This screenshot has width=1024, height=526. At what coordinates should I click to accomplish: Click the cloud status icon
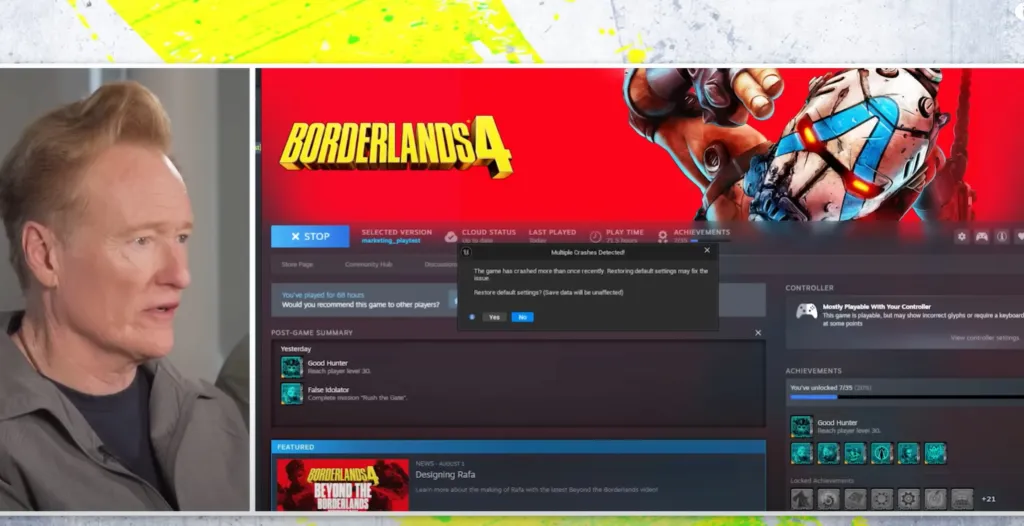(x=451, y=237)
